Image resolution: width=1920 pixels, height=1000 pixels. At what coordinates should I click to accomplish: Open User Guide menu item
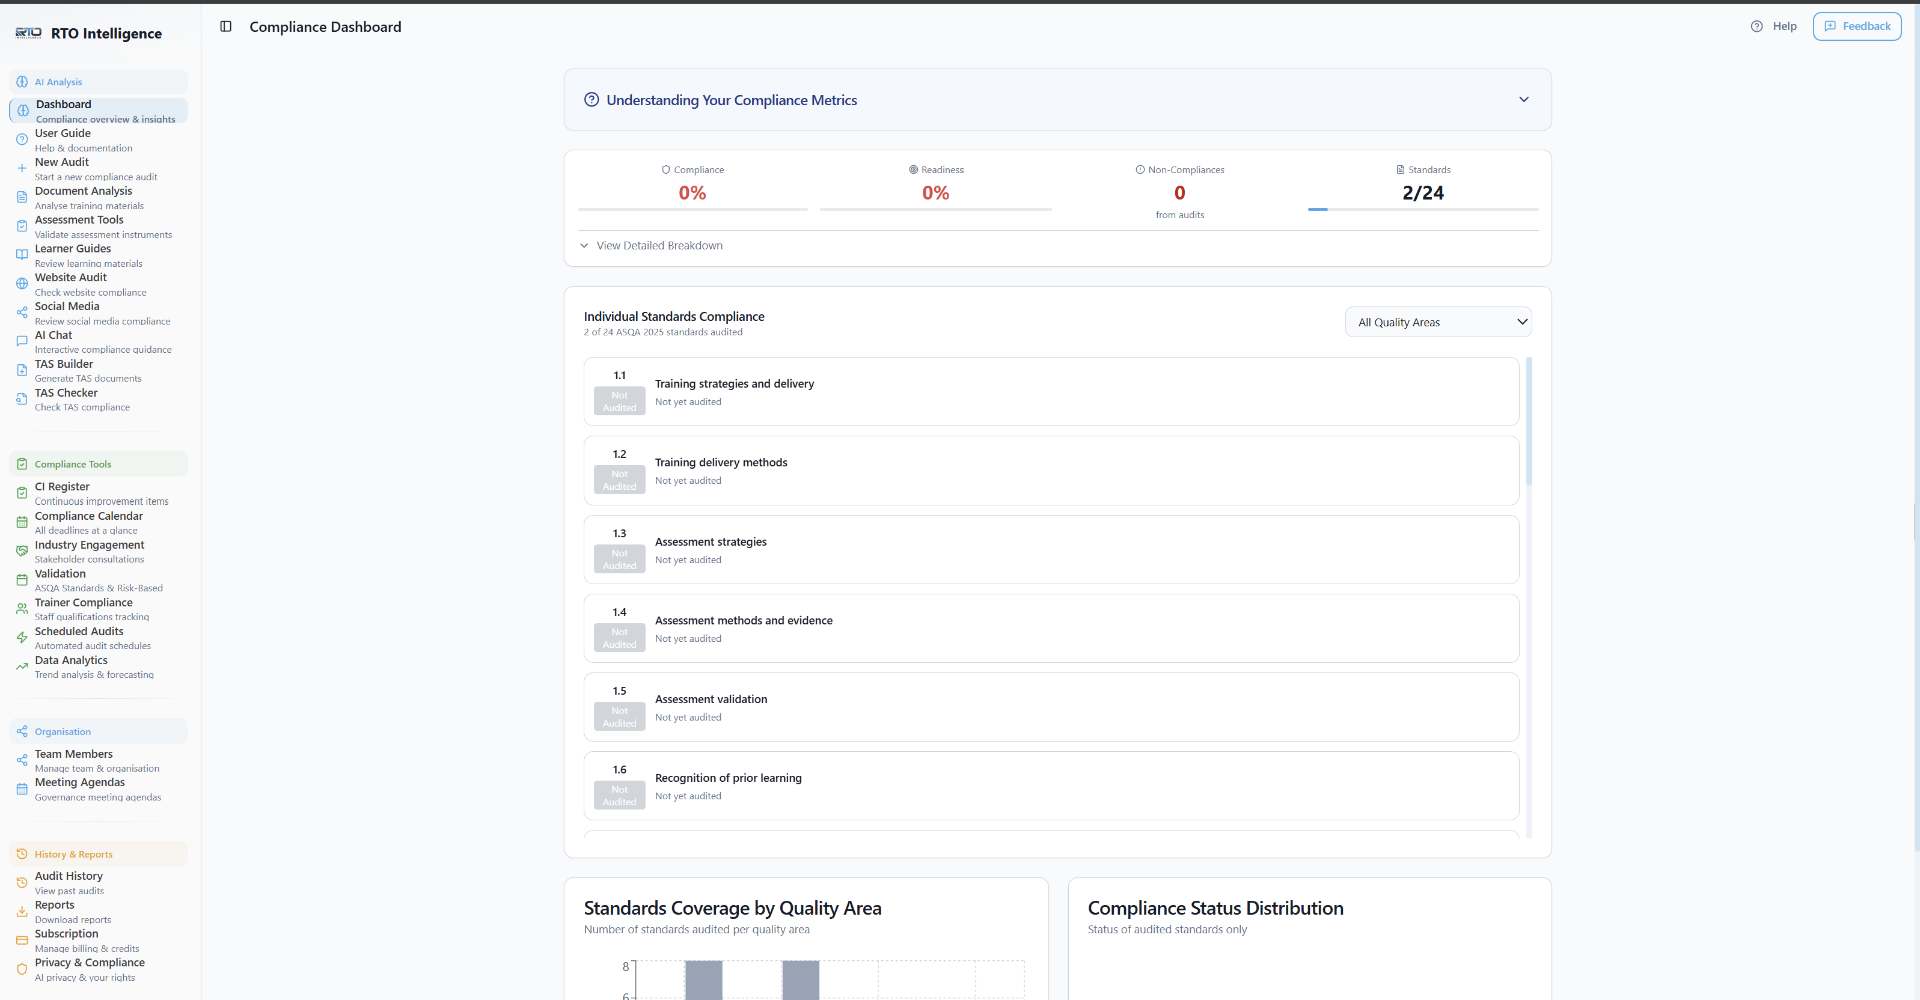pos(98,140)
